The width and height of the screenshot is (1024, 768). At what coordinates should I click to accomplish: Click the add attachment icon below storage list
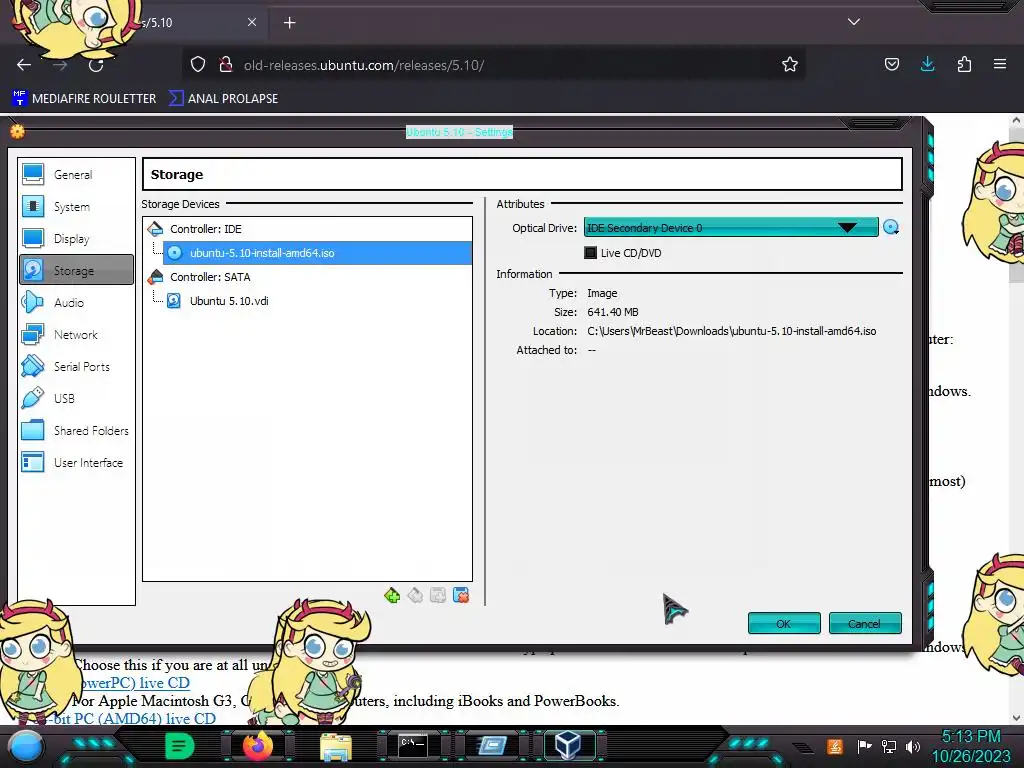click(438, 595)
